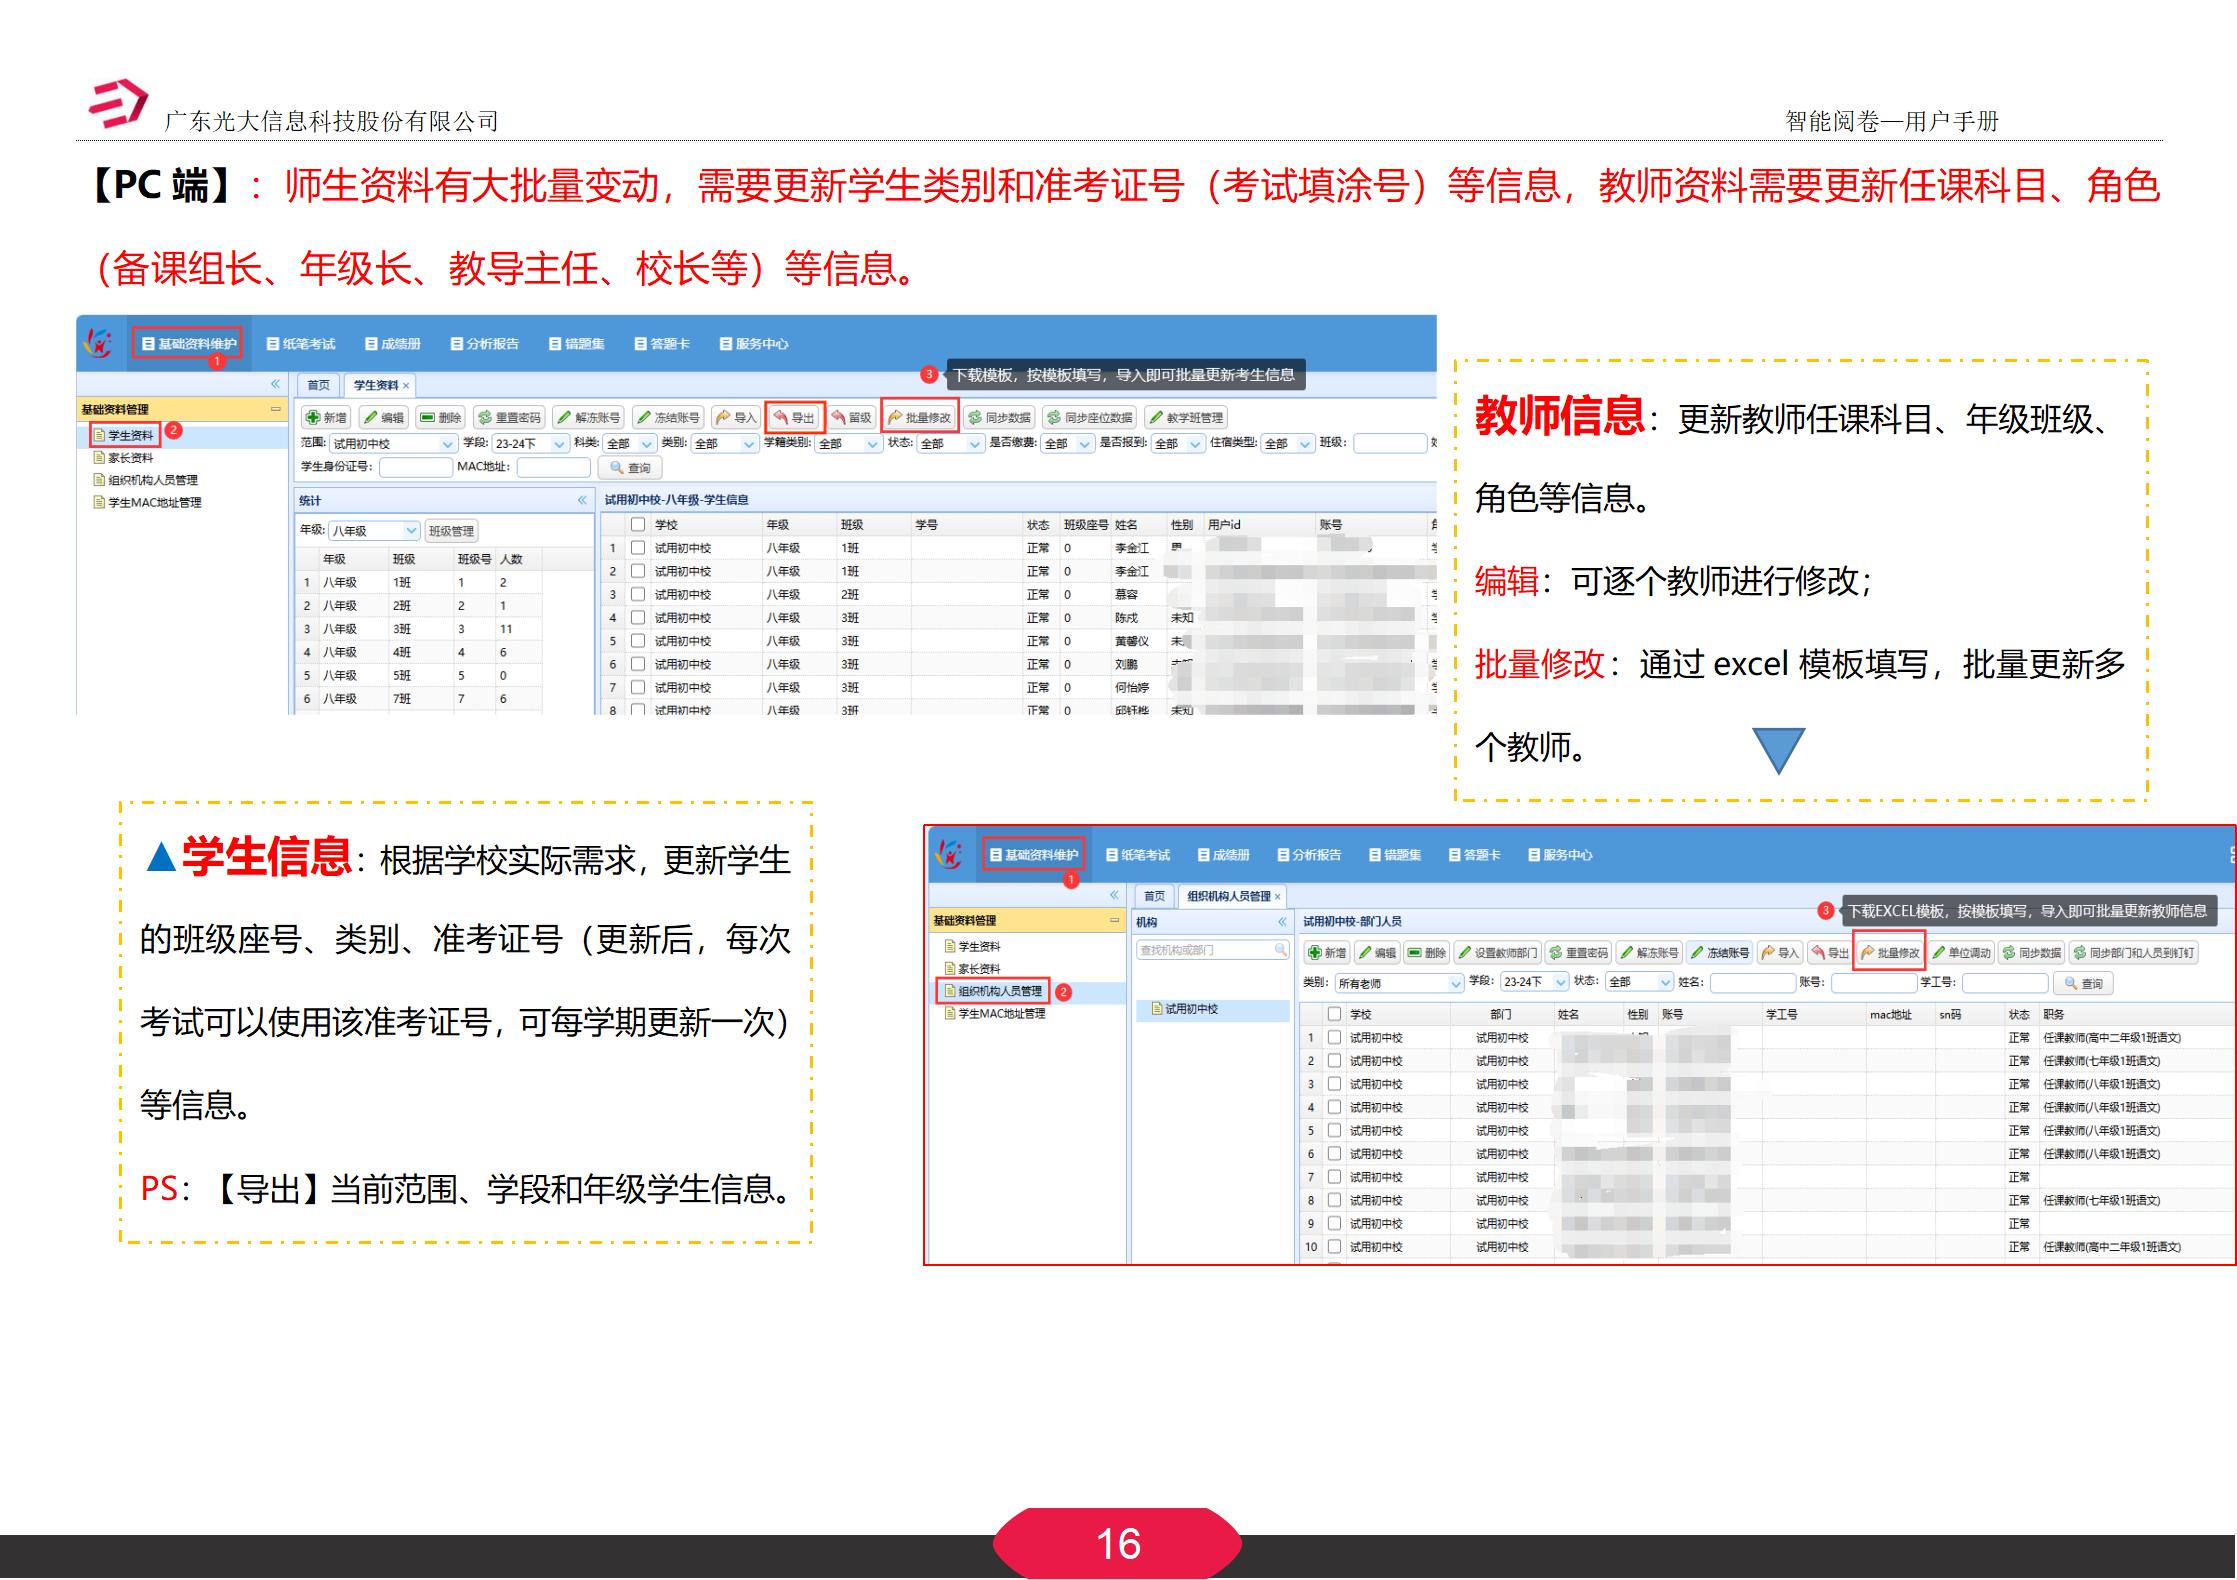Switch to the 学生资料 tab
2237x1580 pixels.
[x=378, y=385]
